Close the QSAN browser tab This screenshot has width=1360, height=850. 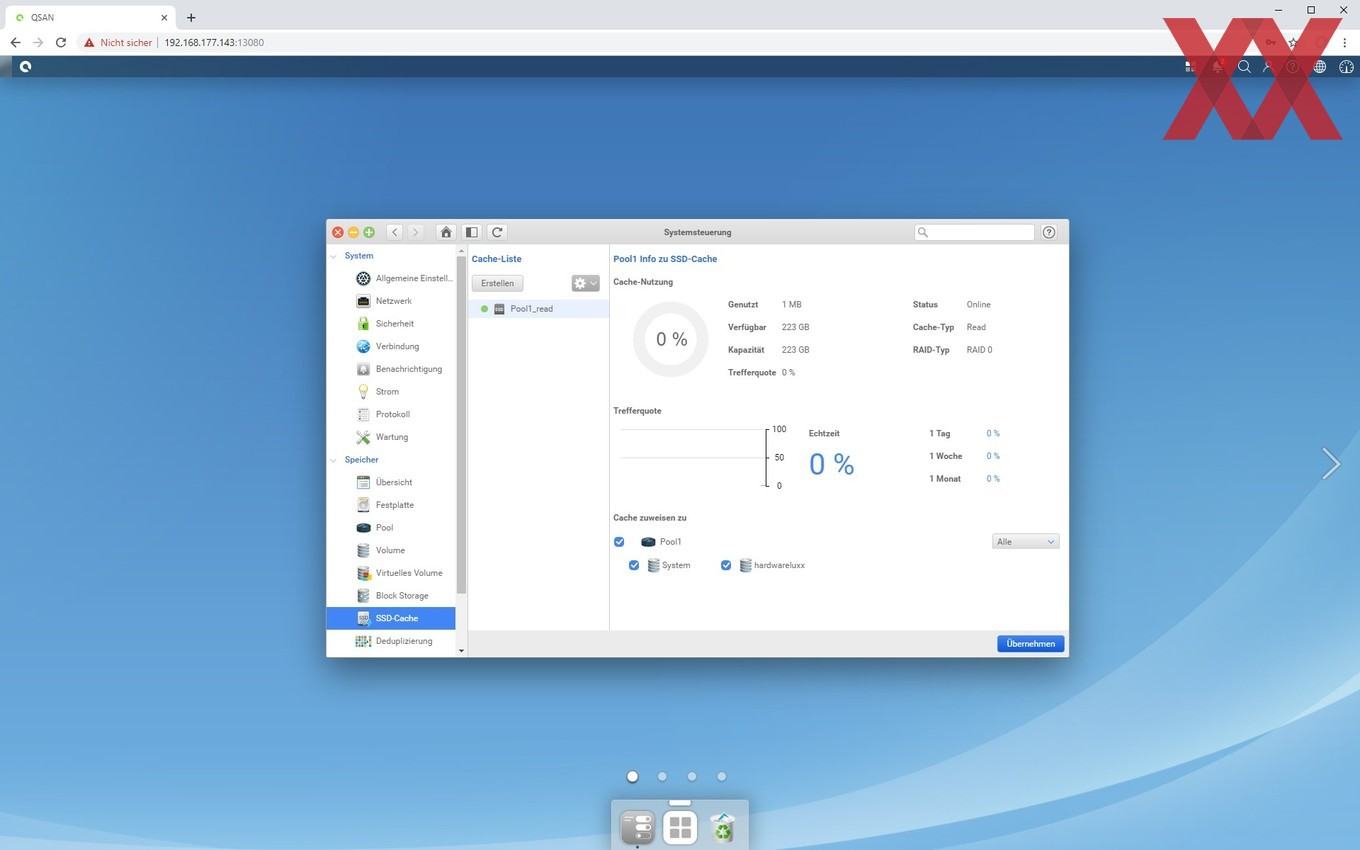coord(164,17)
